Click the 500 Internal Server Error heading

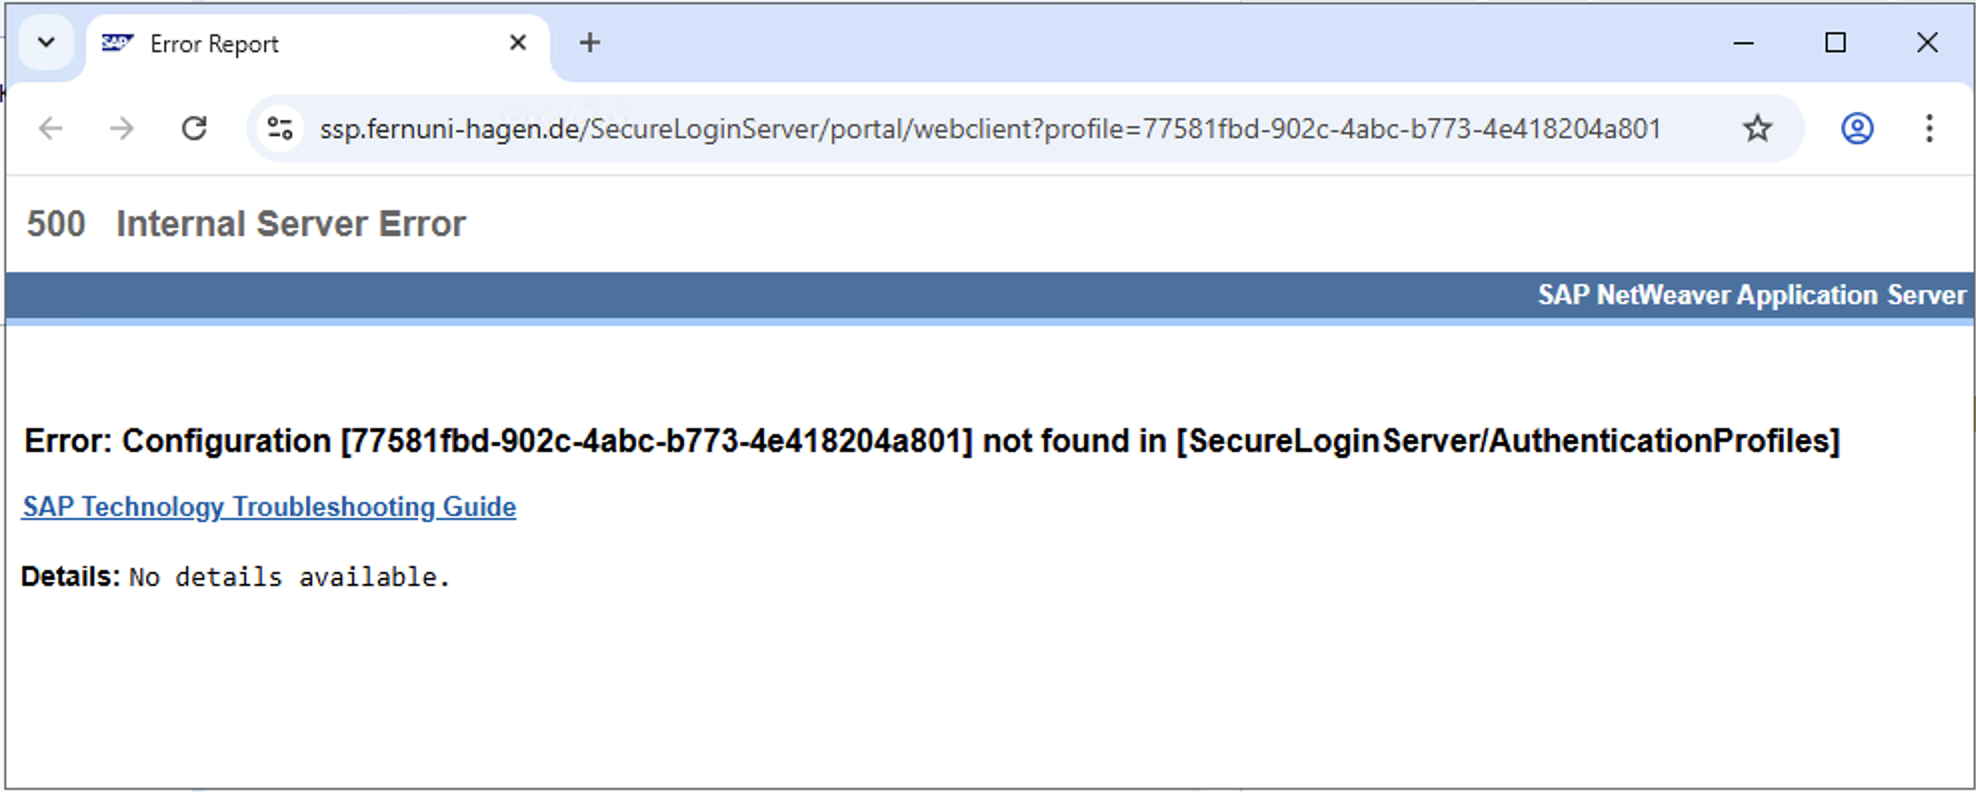pyautogui.click(x=246, y=224)
